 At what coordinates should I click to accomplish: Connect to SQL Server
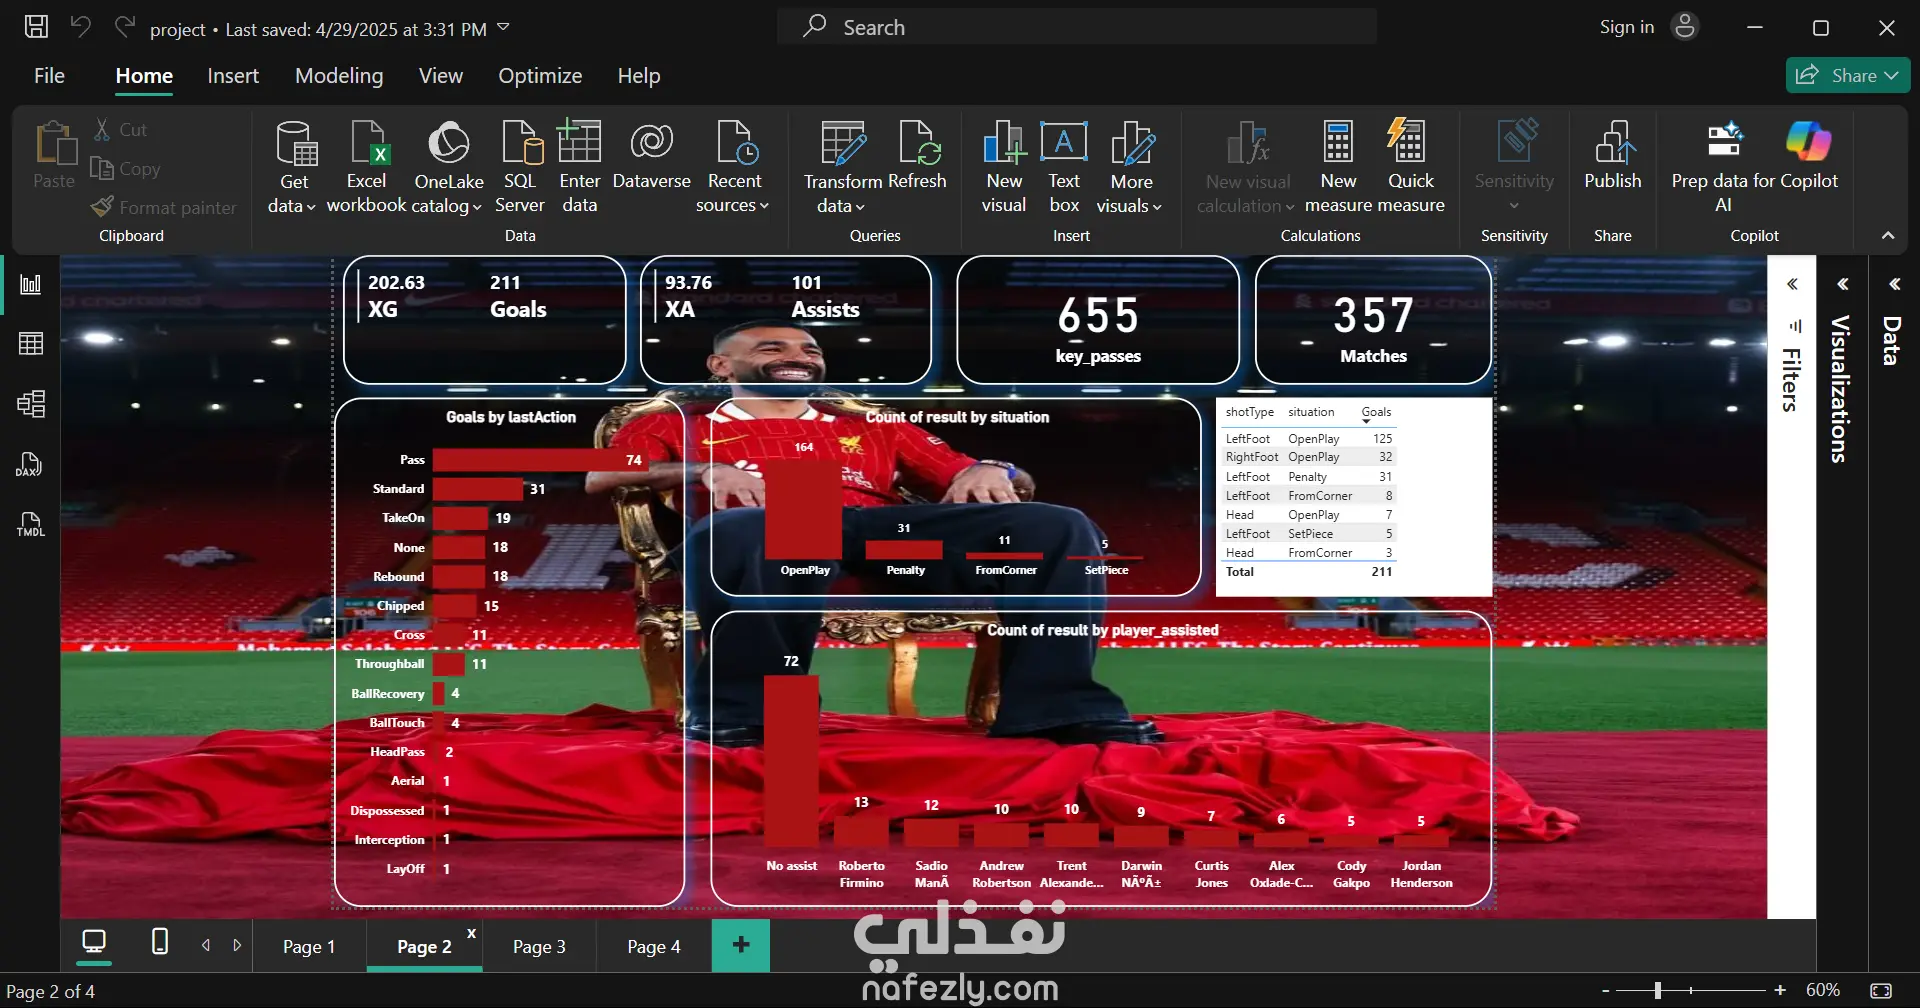coord(520,166)
